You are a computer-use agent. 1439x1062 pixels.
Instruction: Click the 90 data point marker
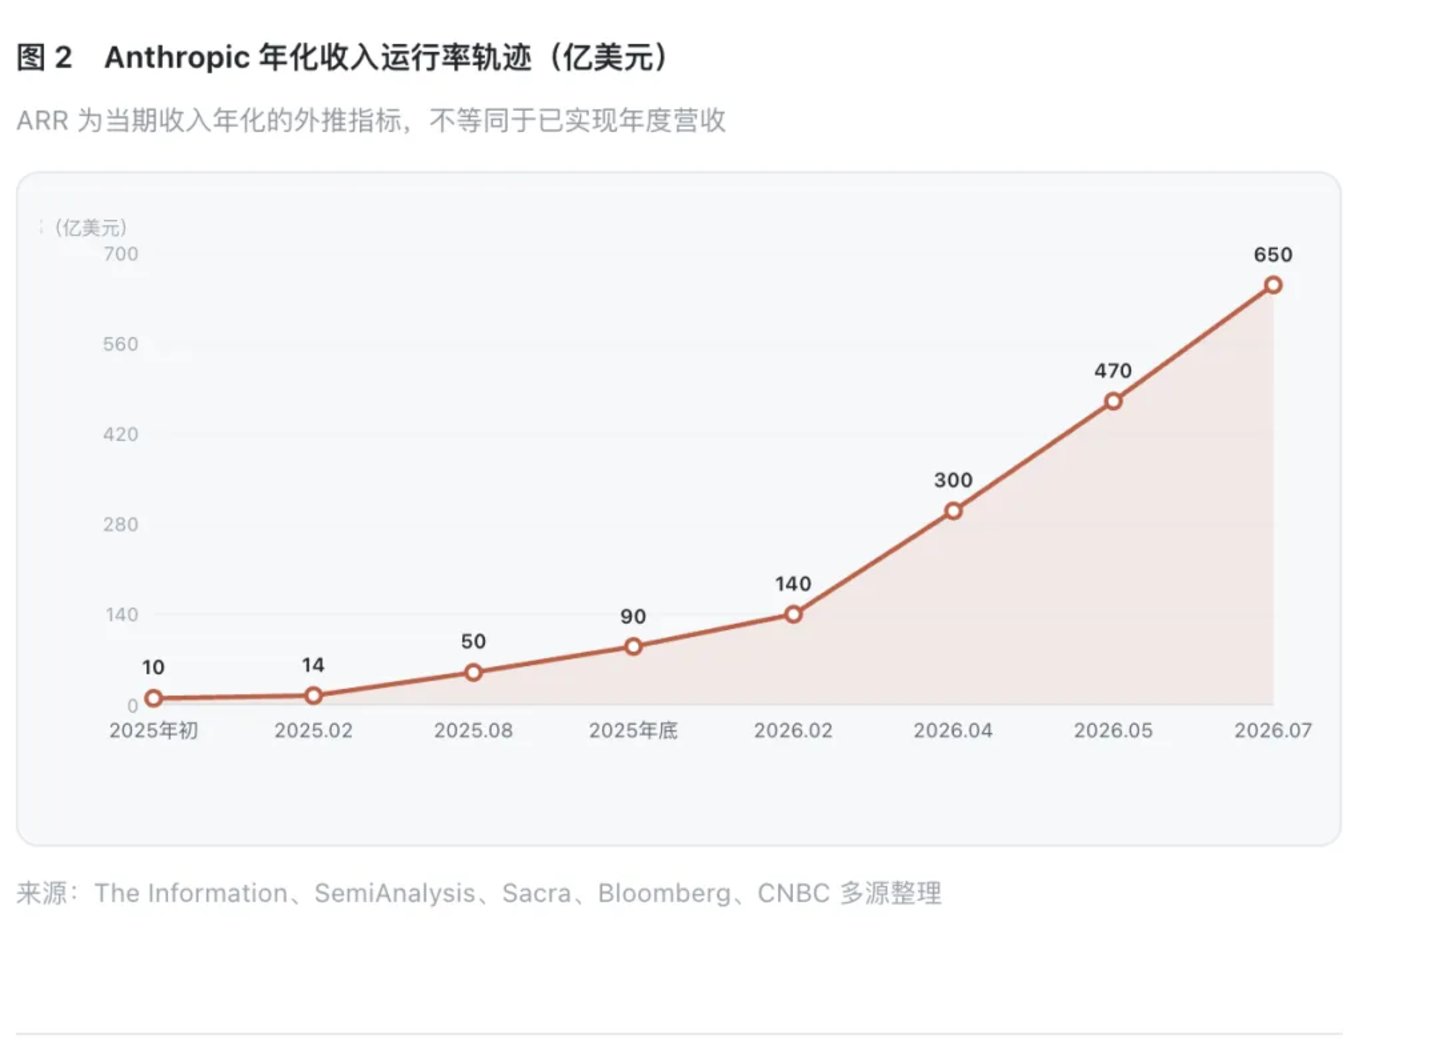tap(633, 647)
